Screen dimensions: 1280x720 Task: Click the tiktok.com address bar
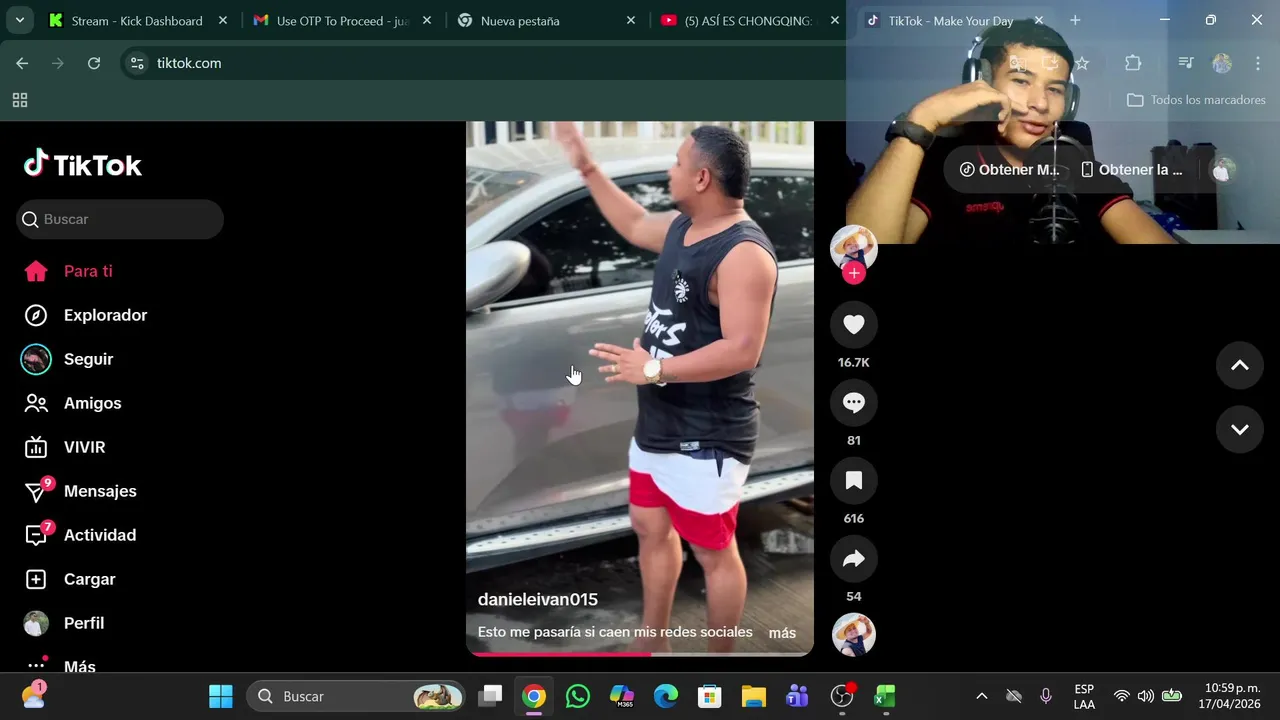[x=189, y=63]
